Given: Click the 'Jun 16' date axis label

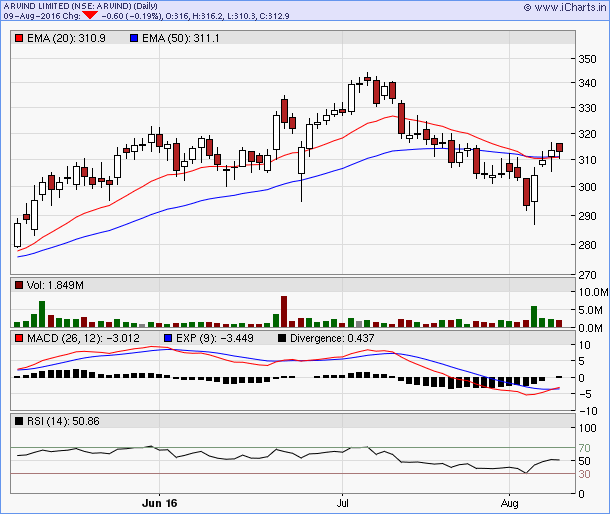Looking at the screenshot, I should pyautogui.click(x=160, y=503).
